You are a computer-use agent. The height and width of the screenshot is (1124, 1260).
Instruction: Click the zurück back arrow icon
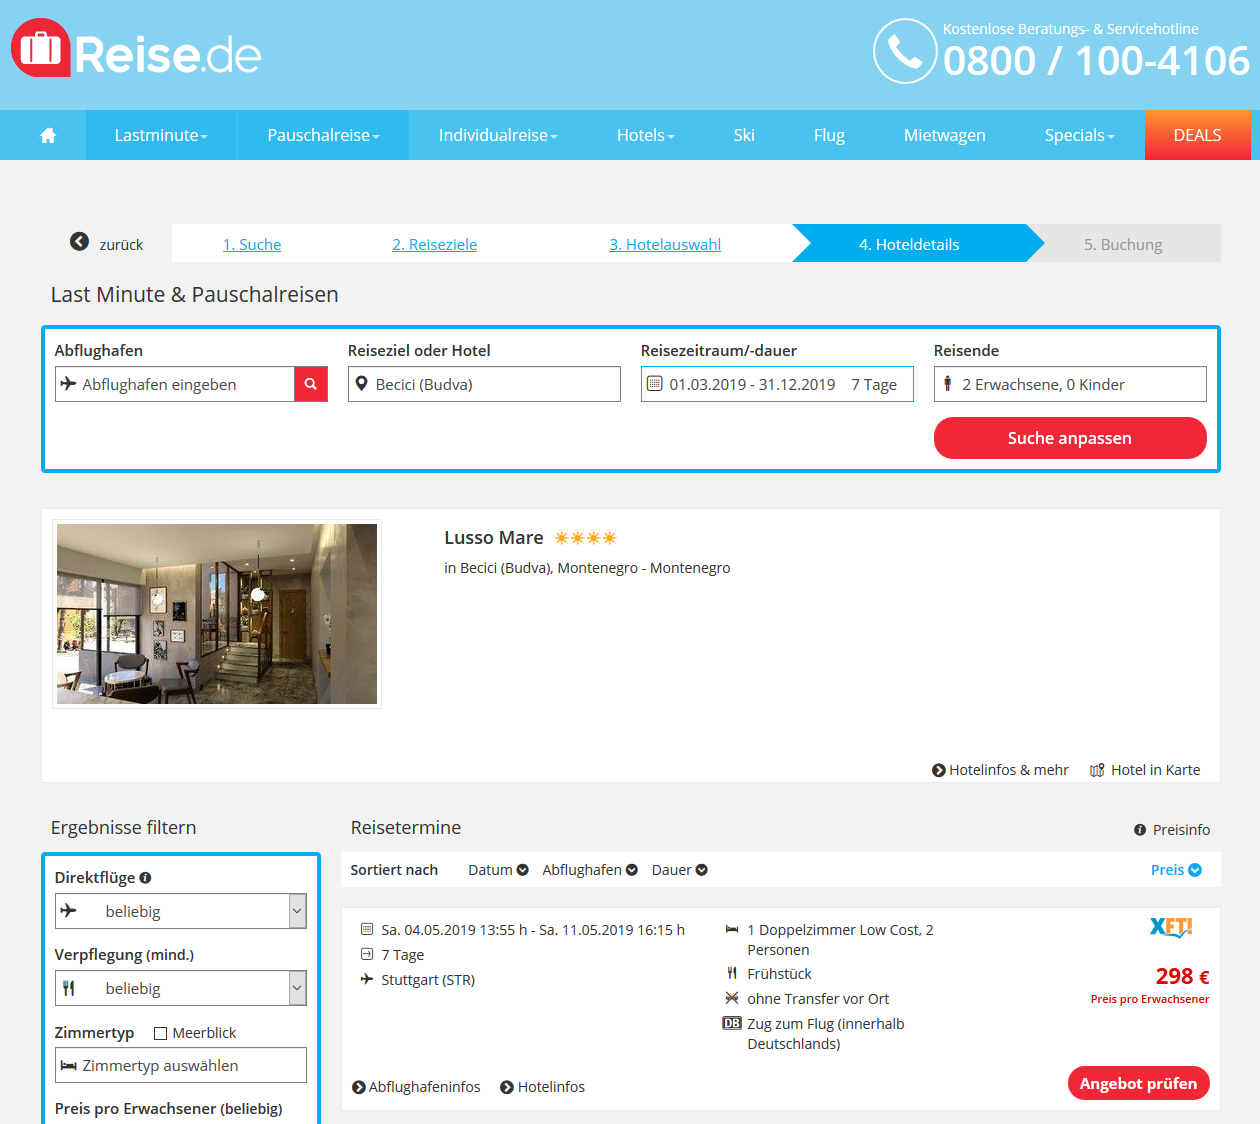tap(80, 242)
